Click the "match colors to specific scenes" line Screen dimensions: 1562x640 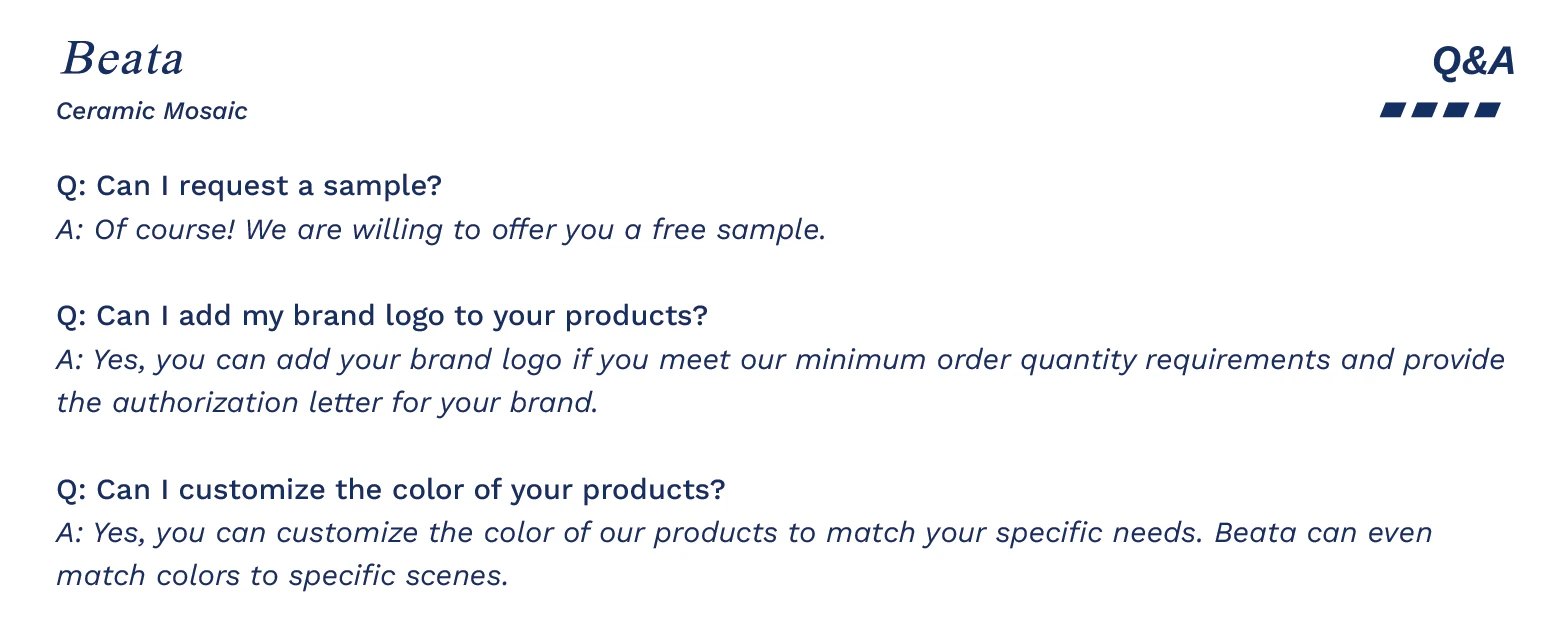coord(283,576)
